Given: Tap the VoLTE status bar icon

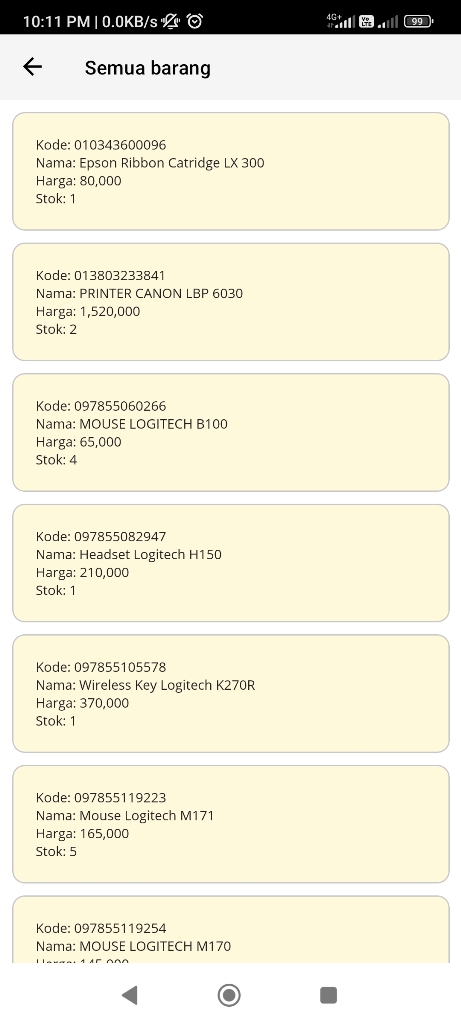Looking at the screenshot, I should click(366, 22).
